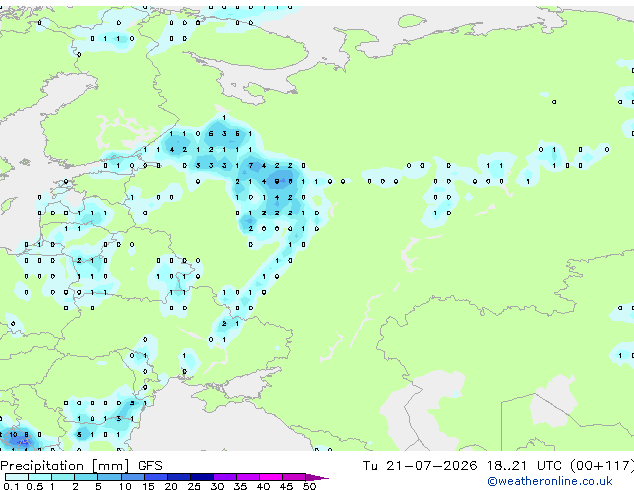Click the above-50 mm legend arrow tip
The height and width of the screenshot is (490, 634).
coord(317,477)
